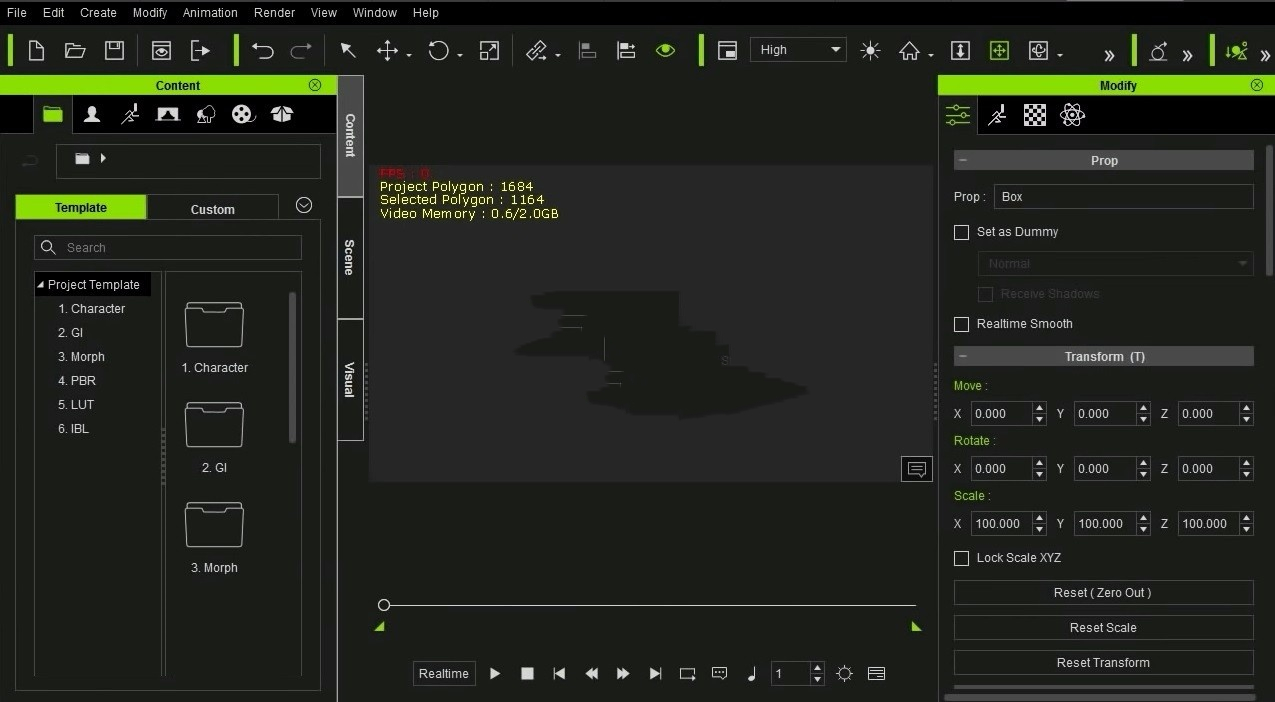Select the Move tool in the toolbar
Viewport: 1275px width, 702px height.
(389, 50)
